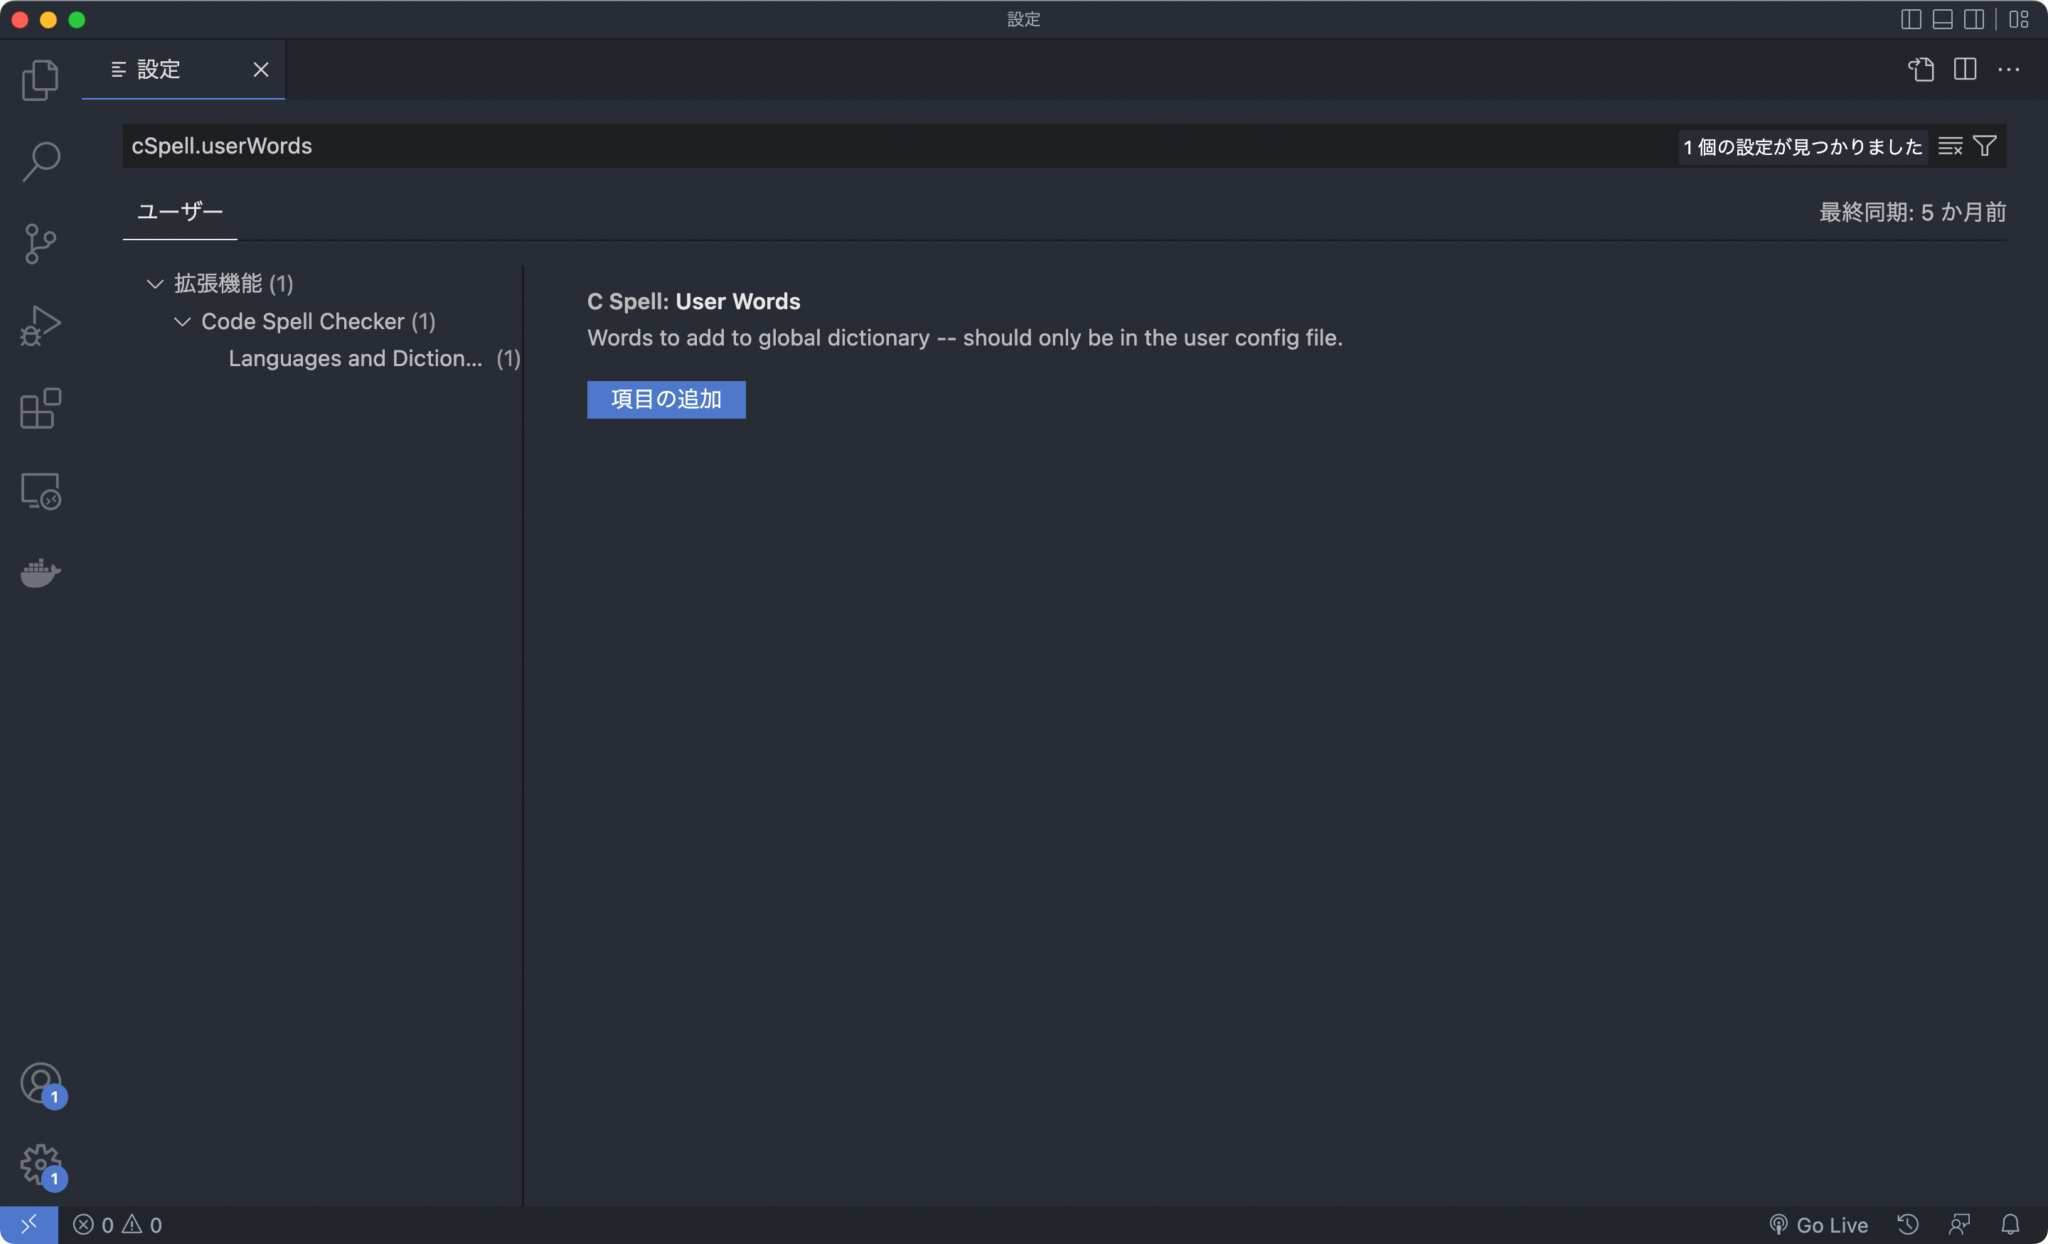
Task: Click the 項目の追加 button
Action: (665, 399)
